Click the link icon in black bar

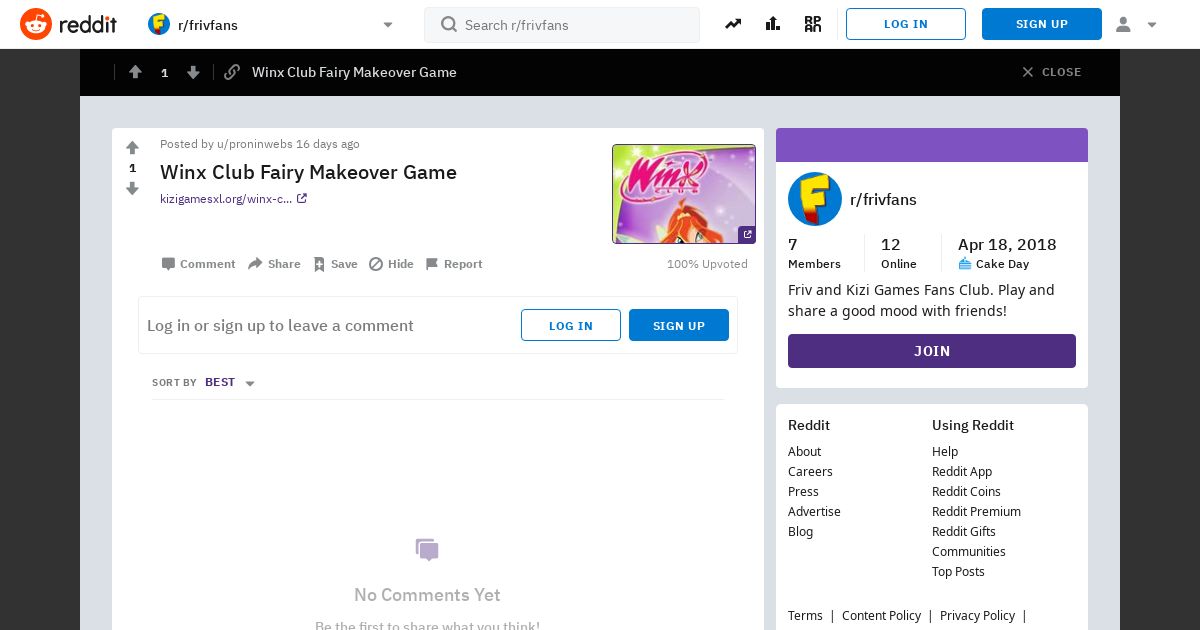pos(232,72)
